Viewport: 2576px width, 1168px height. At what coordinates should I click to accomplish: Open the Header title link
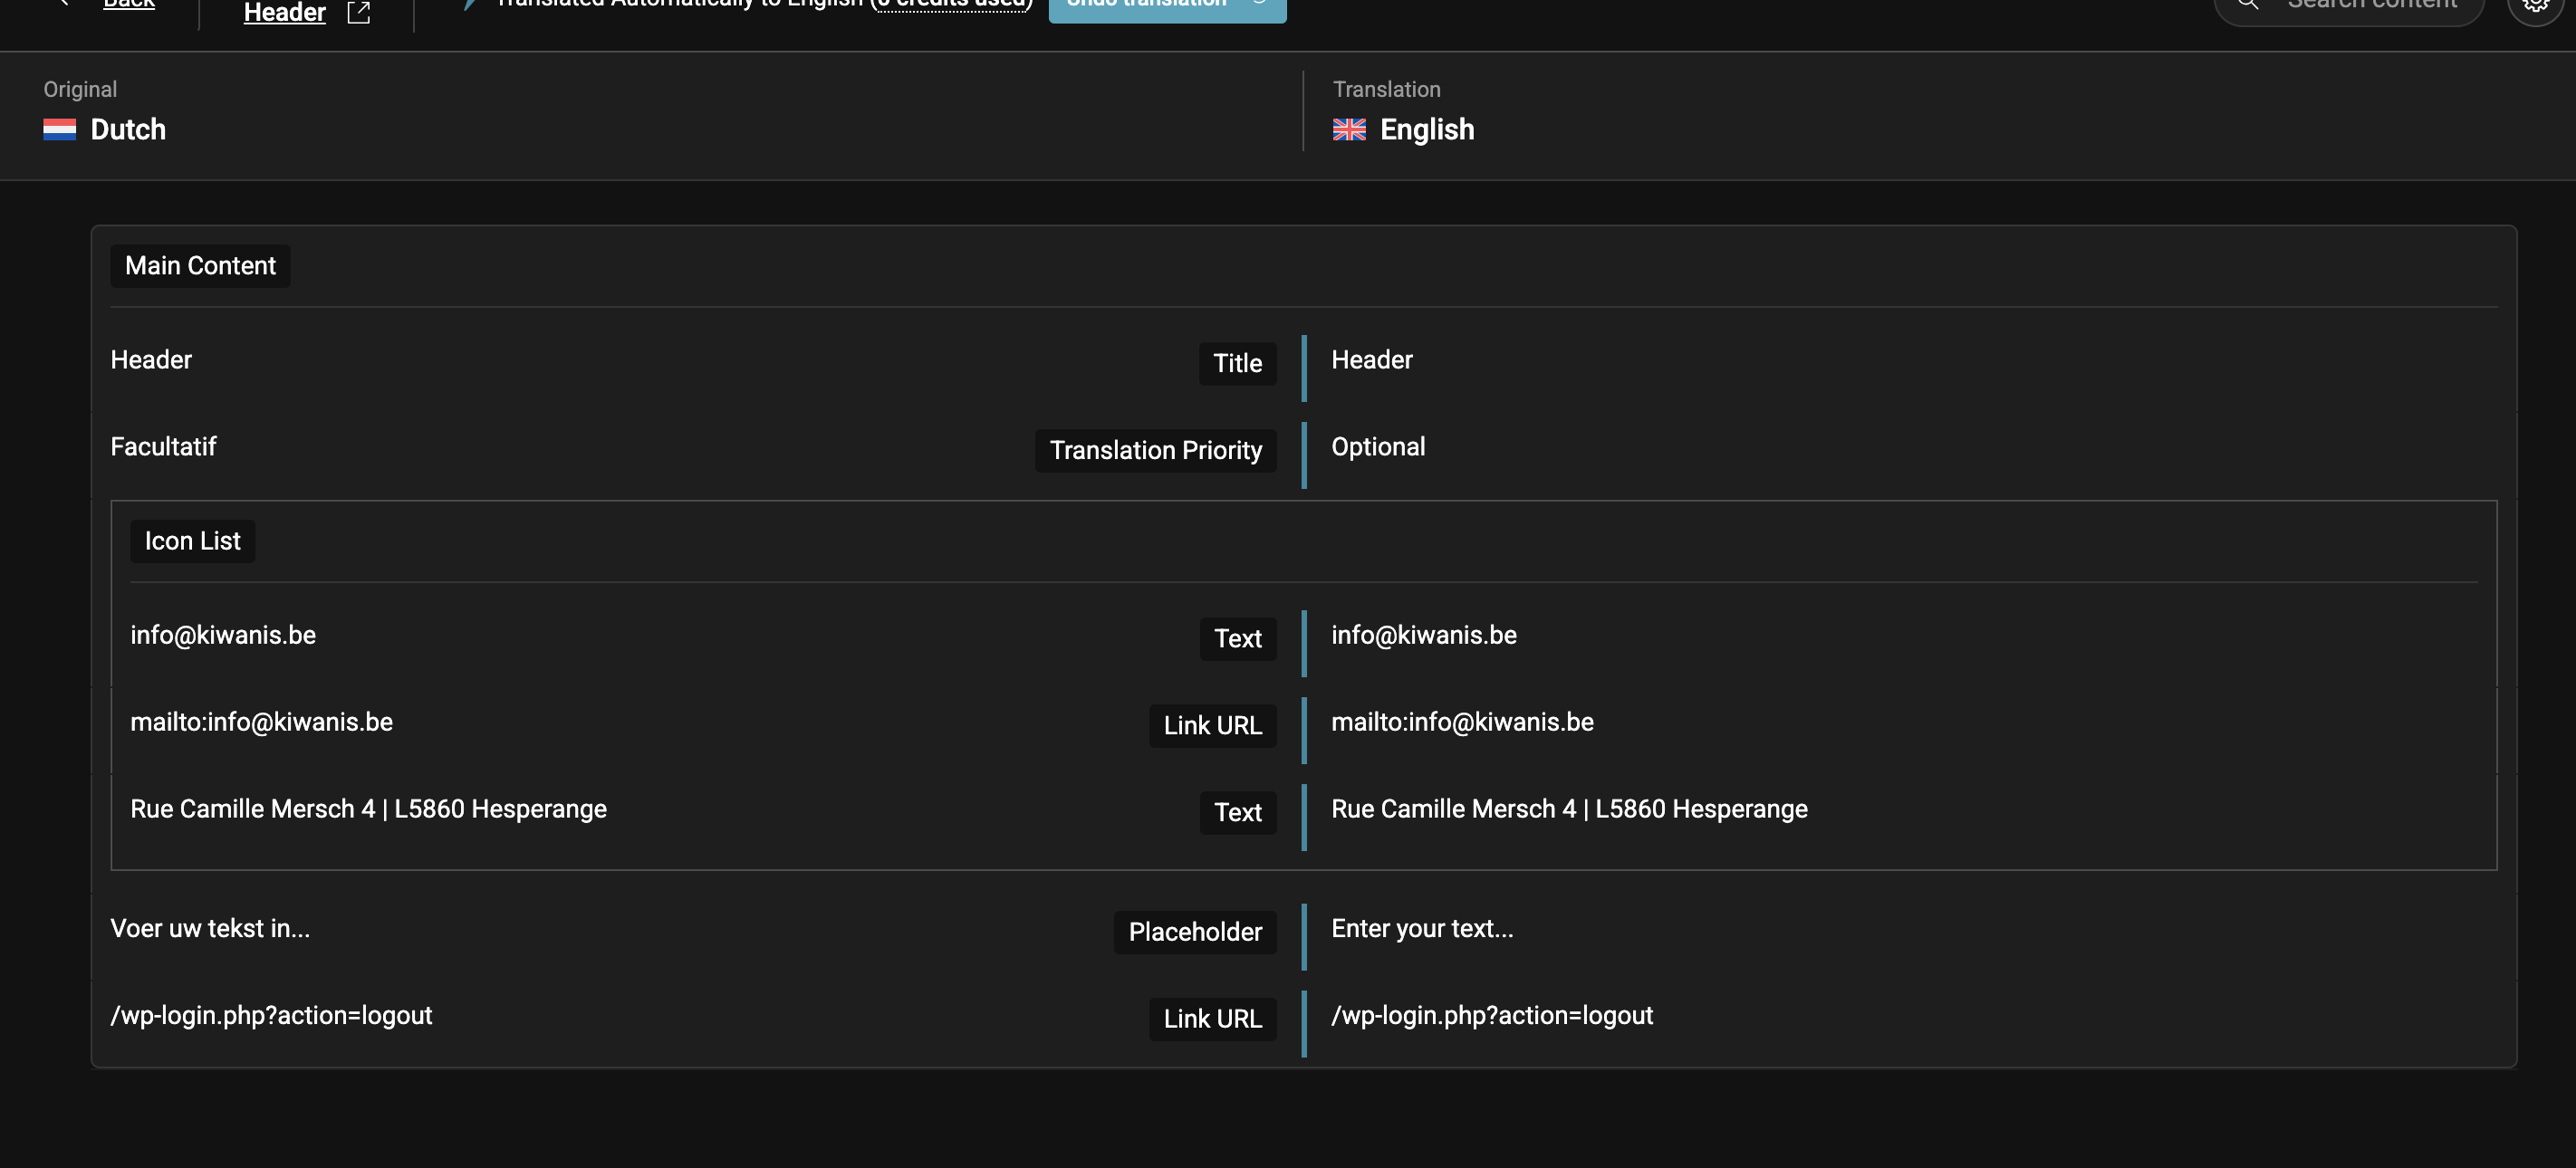pos(284,12)
